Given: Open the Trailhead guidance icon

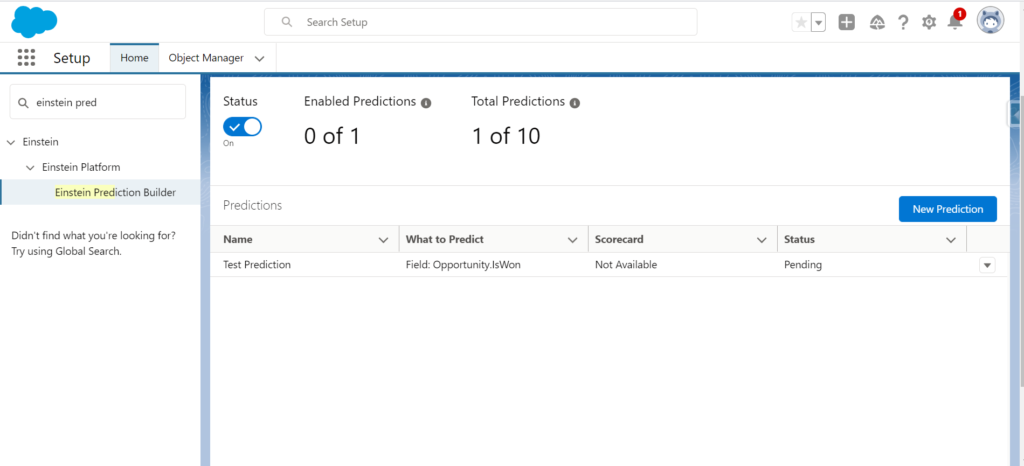Looking at the screenshot, I should 877,22.
